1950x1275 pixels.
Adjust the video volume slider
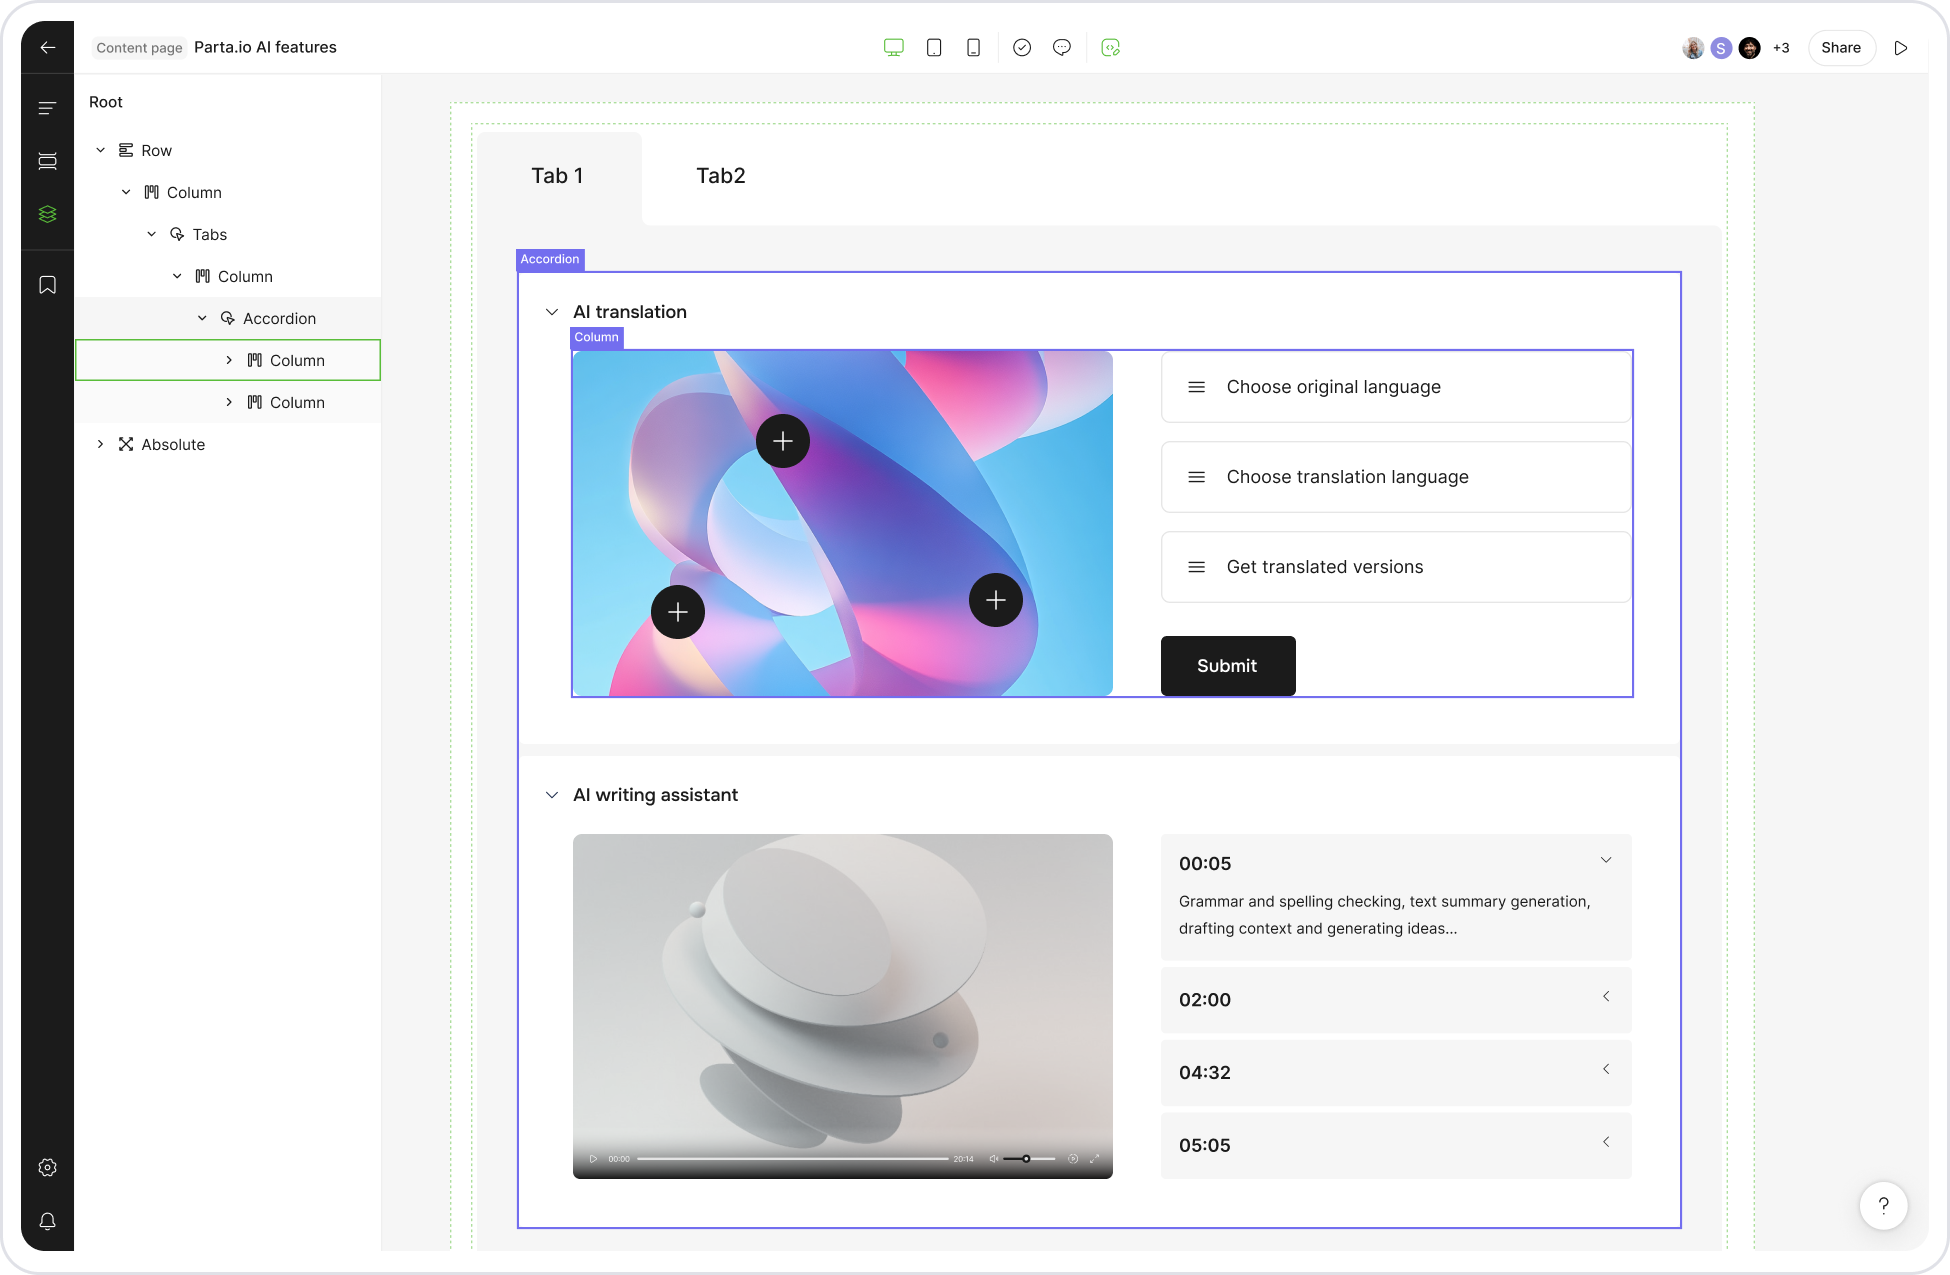pos(1027,1159)
